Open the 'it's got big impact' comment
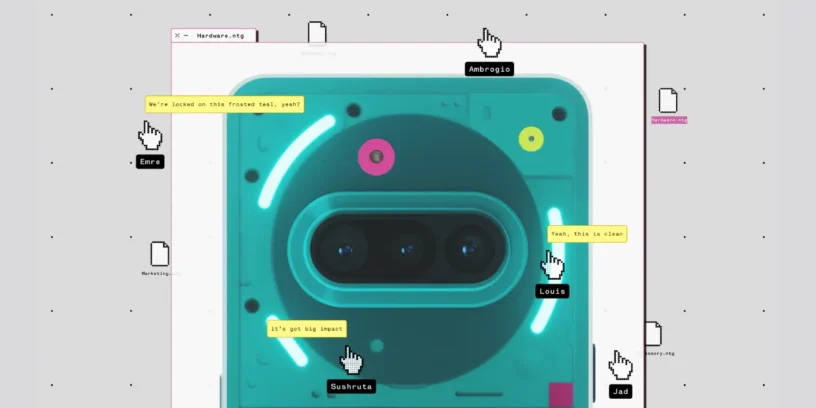Image resolution: width=816 pixels, height=408 pixels. 306,328
